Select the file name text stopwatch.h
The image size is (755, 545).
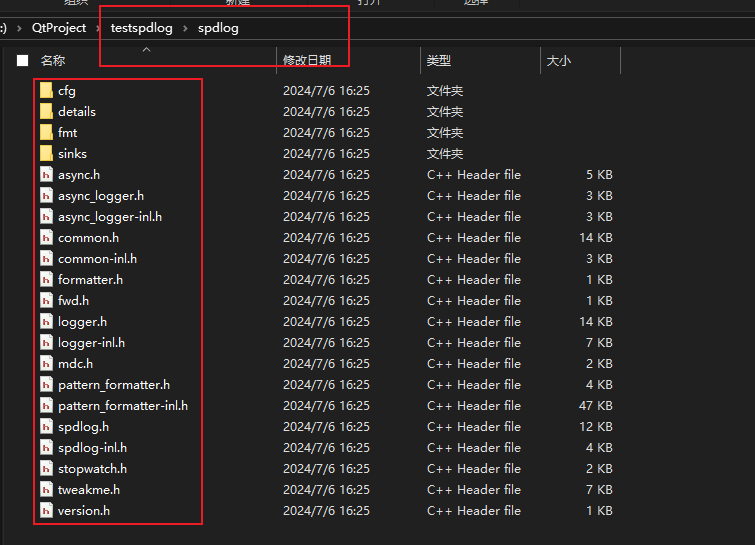point(92,469)
